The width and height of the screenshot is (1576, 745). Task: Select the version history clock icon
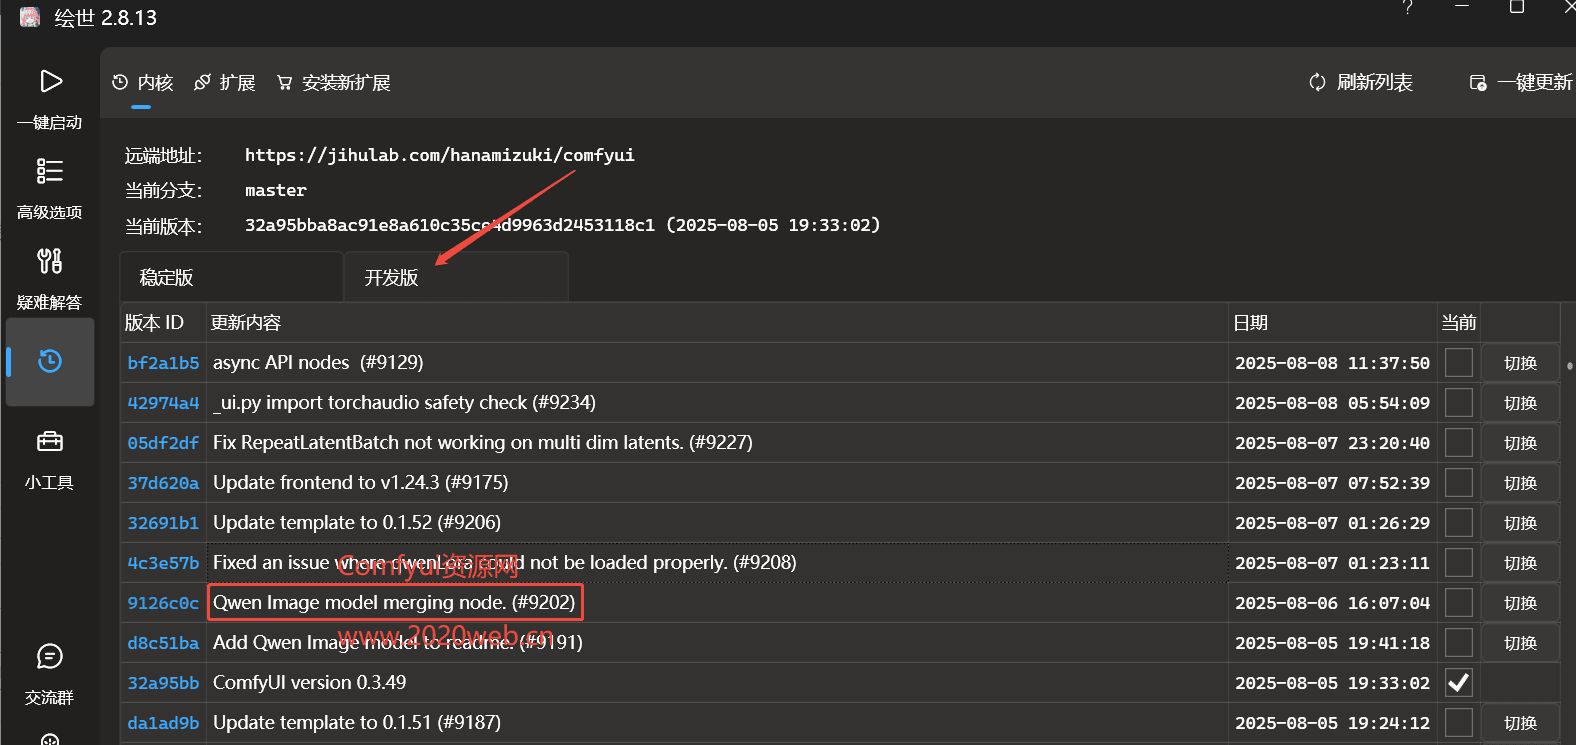click(x=50, y=361)
